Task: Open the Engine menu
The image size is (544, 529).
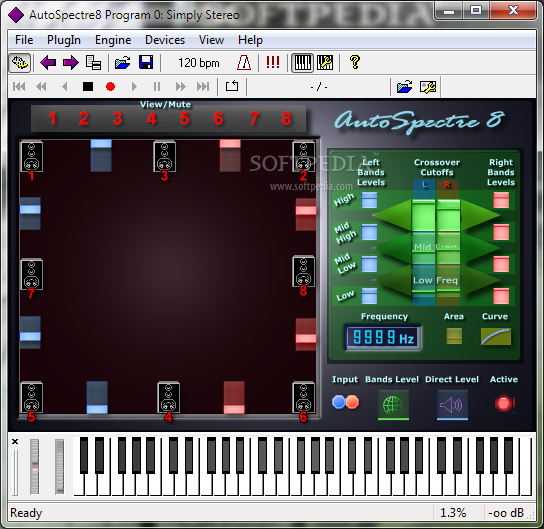Action: [113, 40]
